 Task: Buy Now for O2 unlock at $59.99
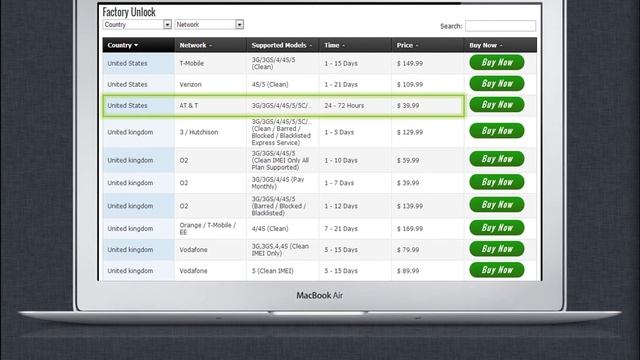[497, 159]
